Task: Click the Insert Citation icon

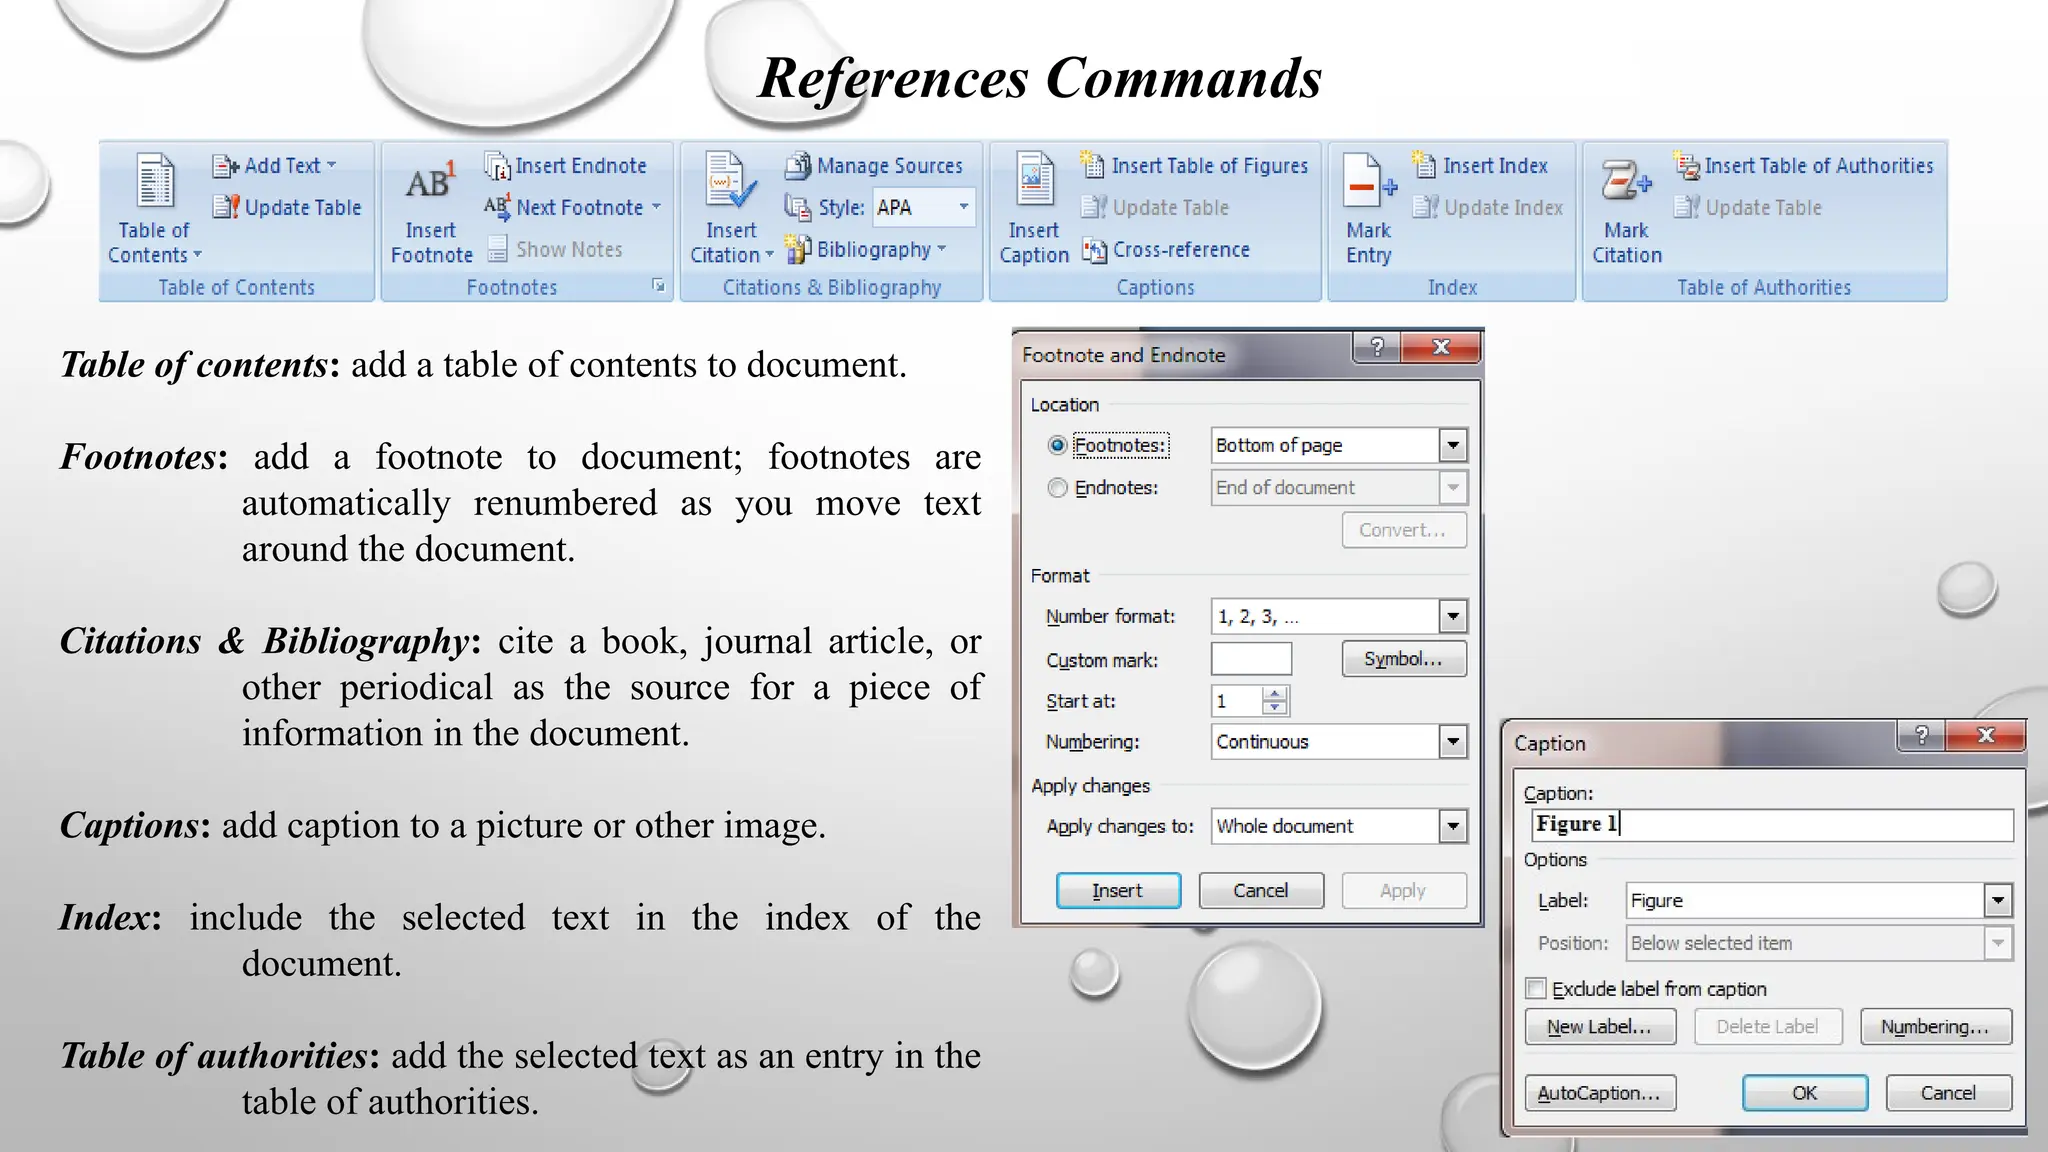Action: [x=731, y=181]
